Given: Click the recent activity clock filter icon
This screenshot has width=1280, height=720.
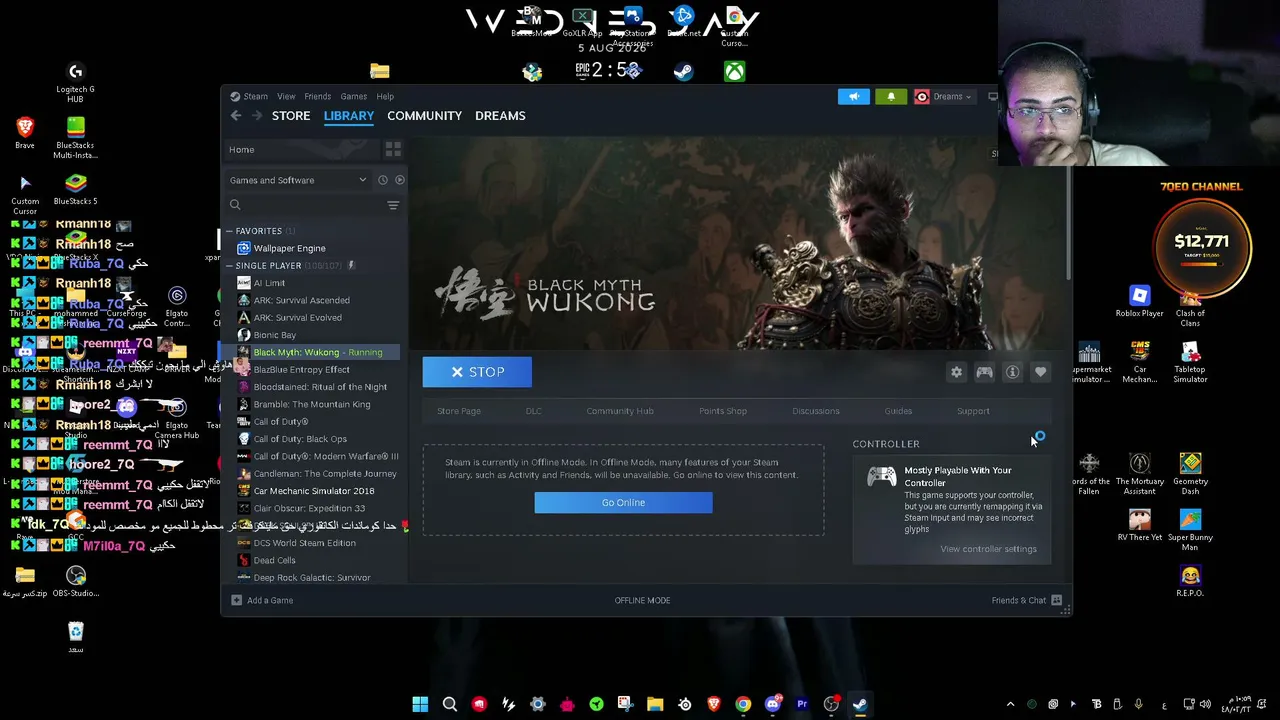Looking at the screenshot, I should 382,180.
